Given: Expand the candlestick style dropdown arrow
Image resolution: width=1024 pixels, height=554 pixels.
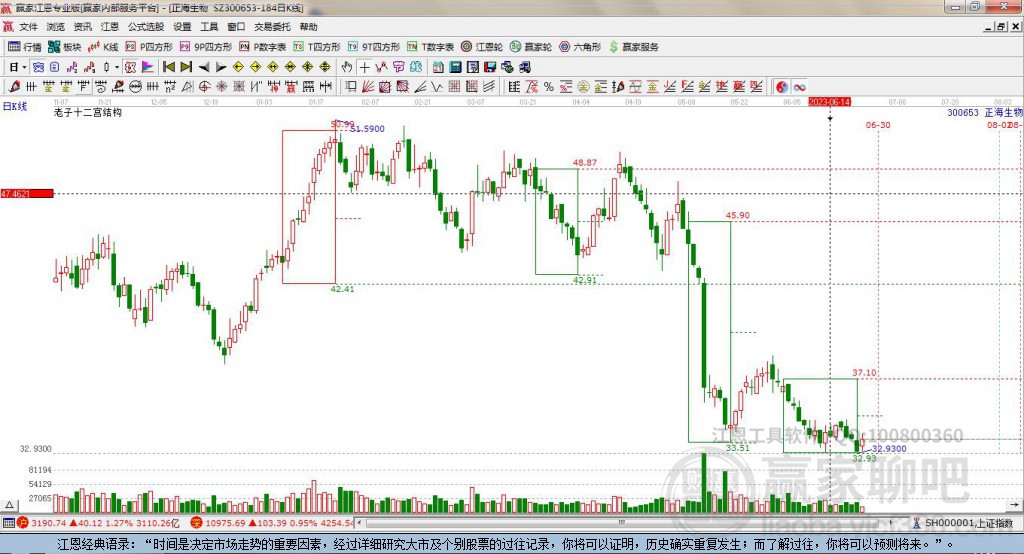Looking at the screenshot, I should (x=117, y=67).
